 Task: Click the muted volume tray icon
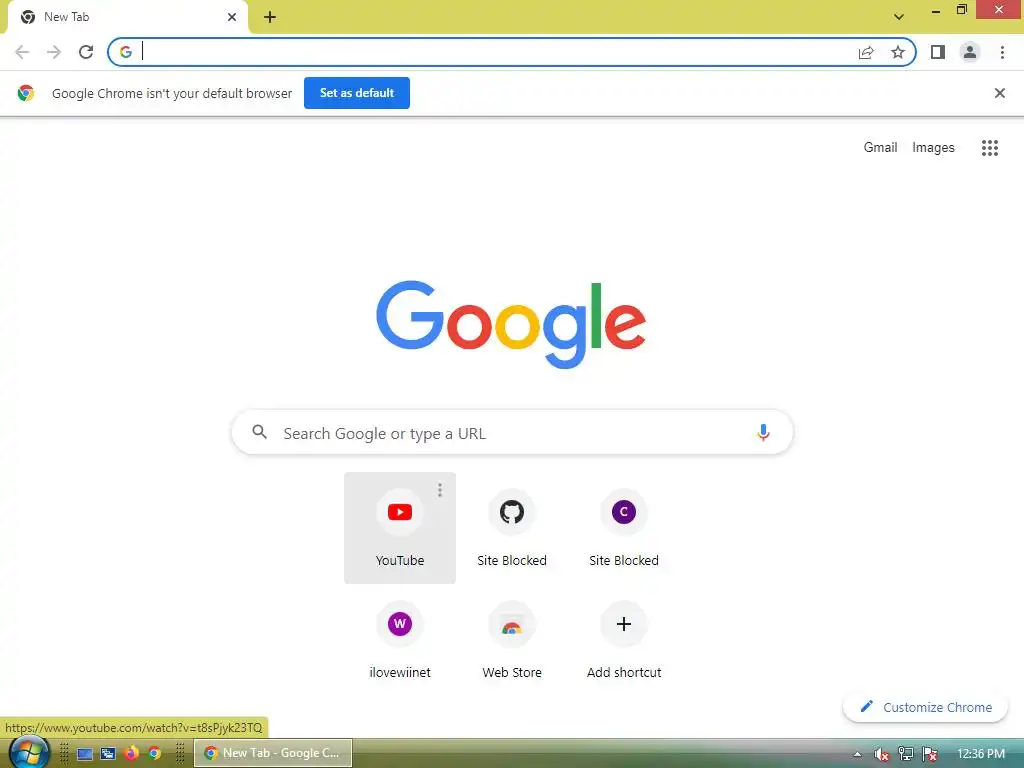pyautogui.click(x=881, y=754)
